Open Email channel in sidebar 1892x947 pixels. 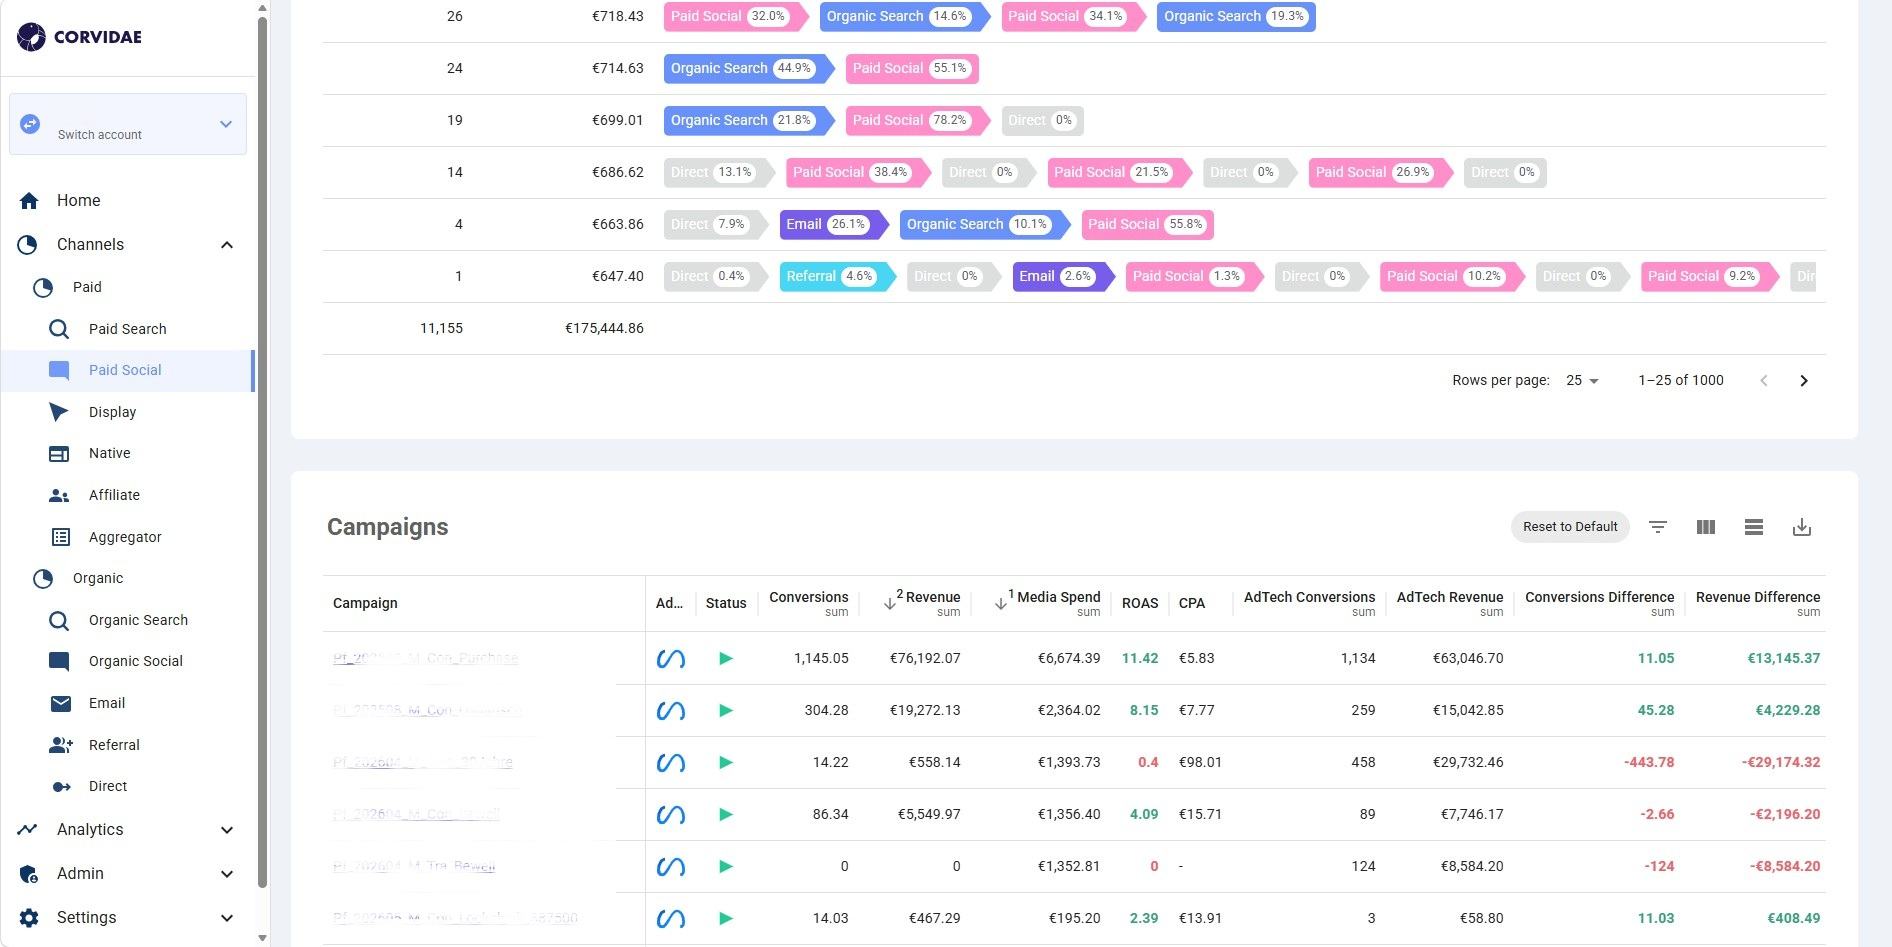pyautogui.click(x=106, y=703)
